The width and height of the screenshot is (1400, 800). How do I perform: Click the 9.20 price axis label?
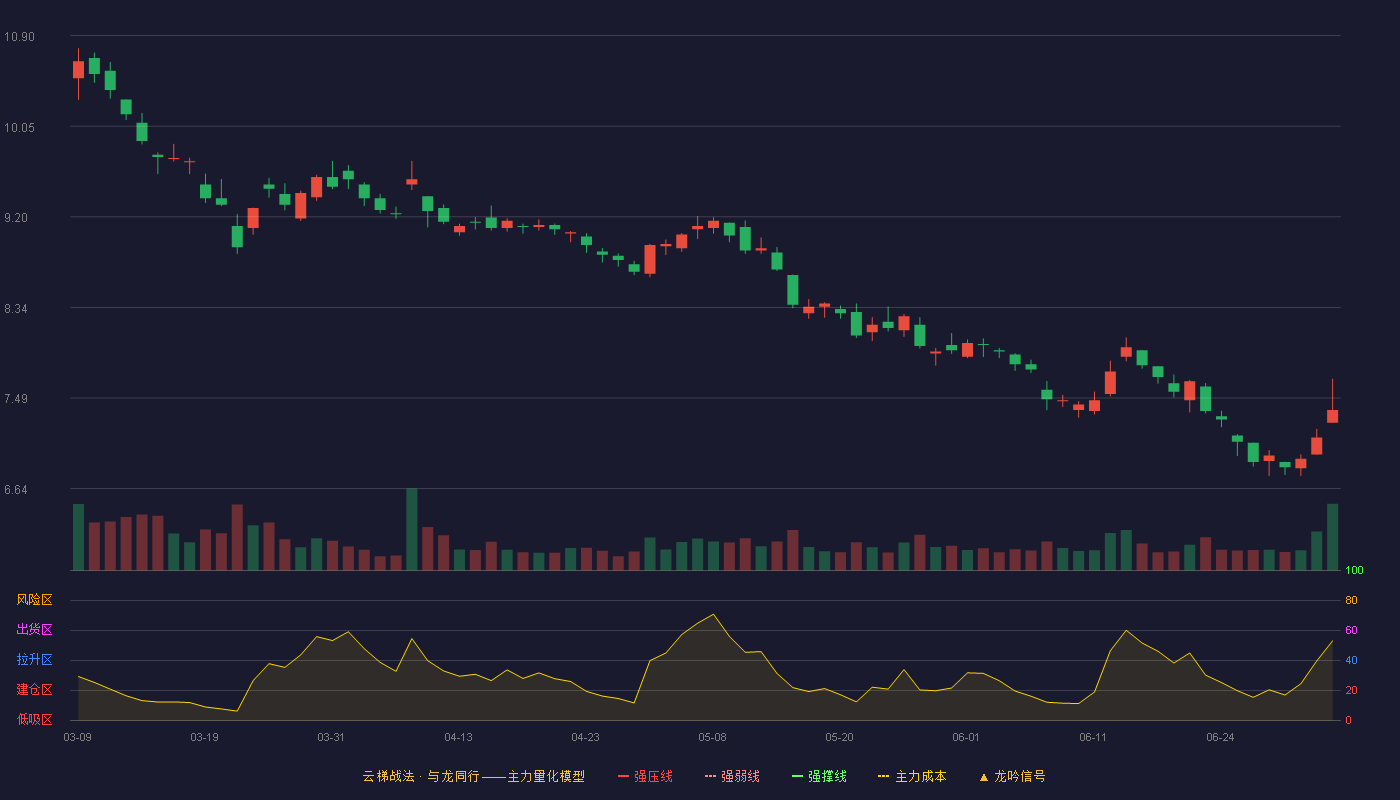click(x=16, y=218)
